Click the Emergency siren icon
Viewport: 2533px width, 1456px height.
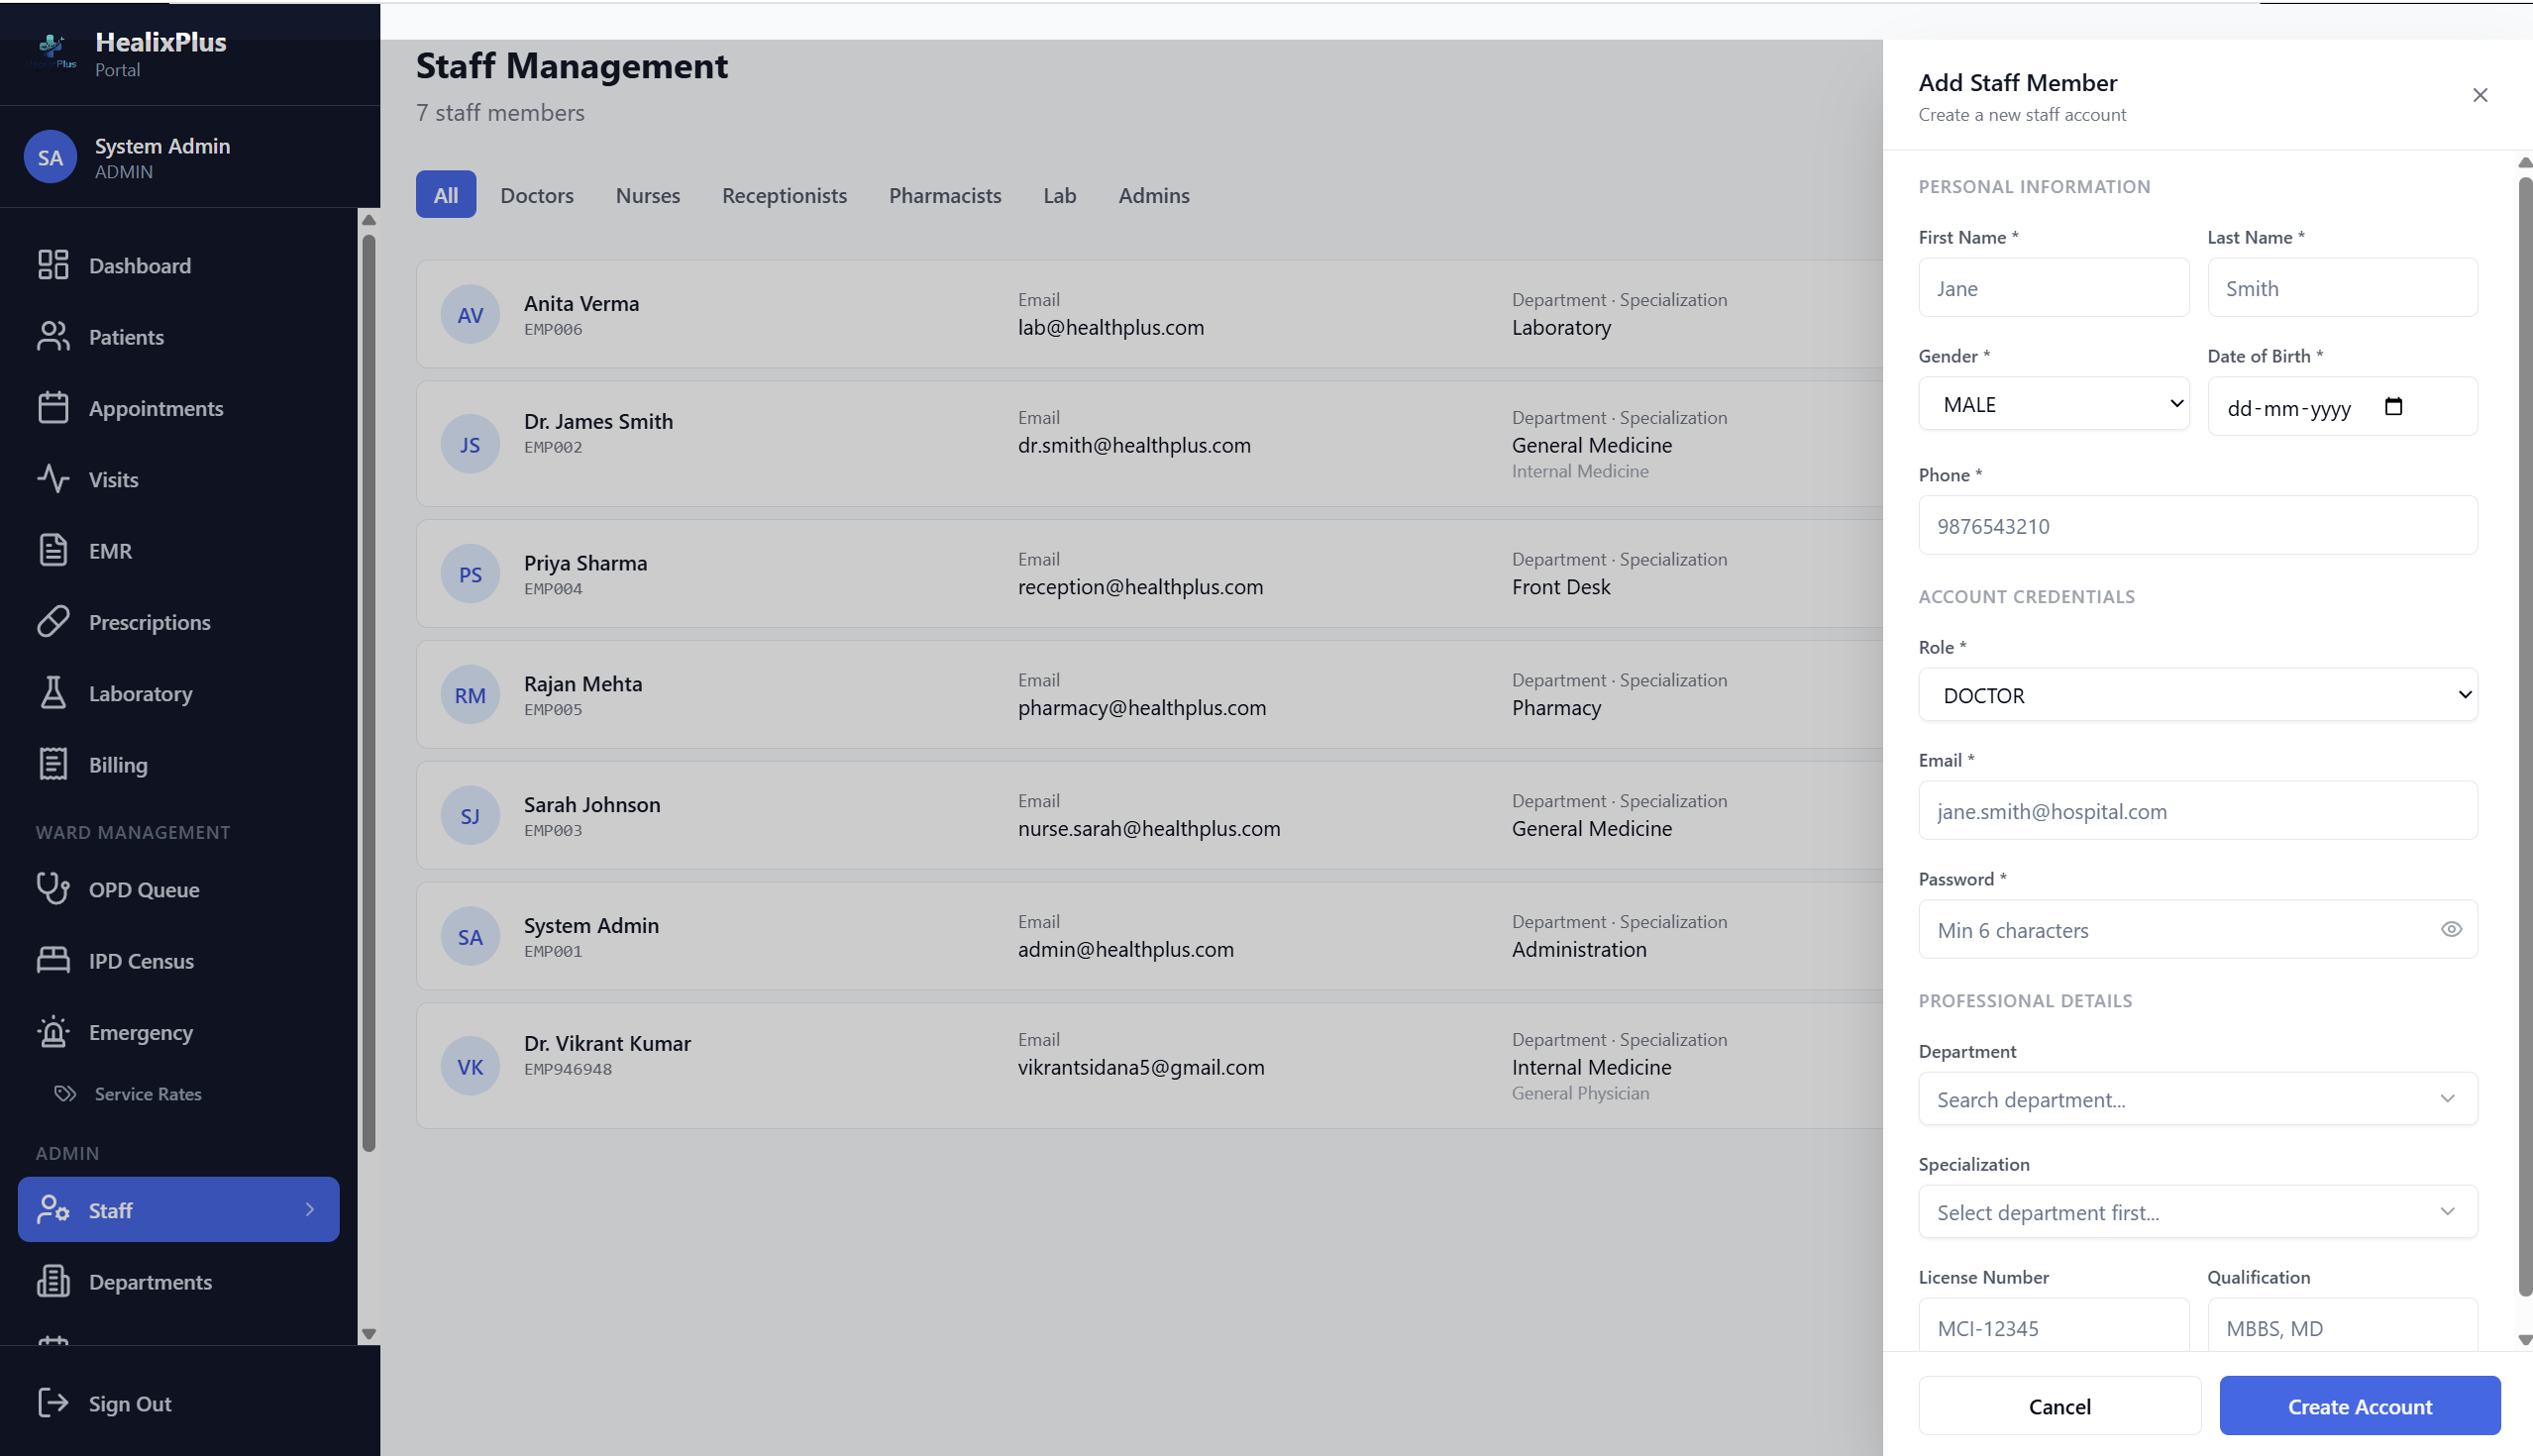tap(53, 1032)
